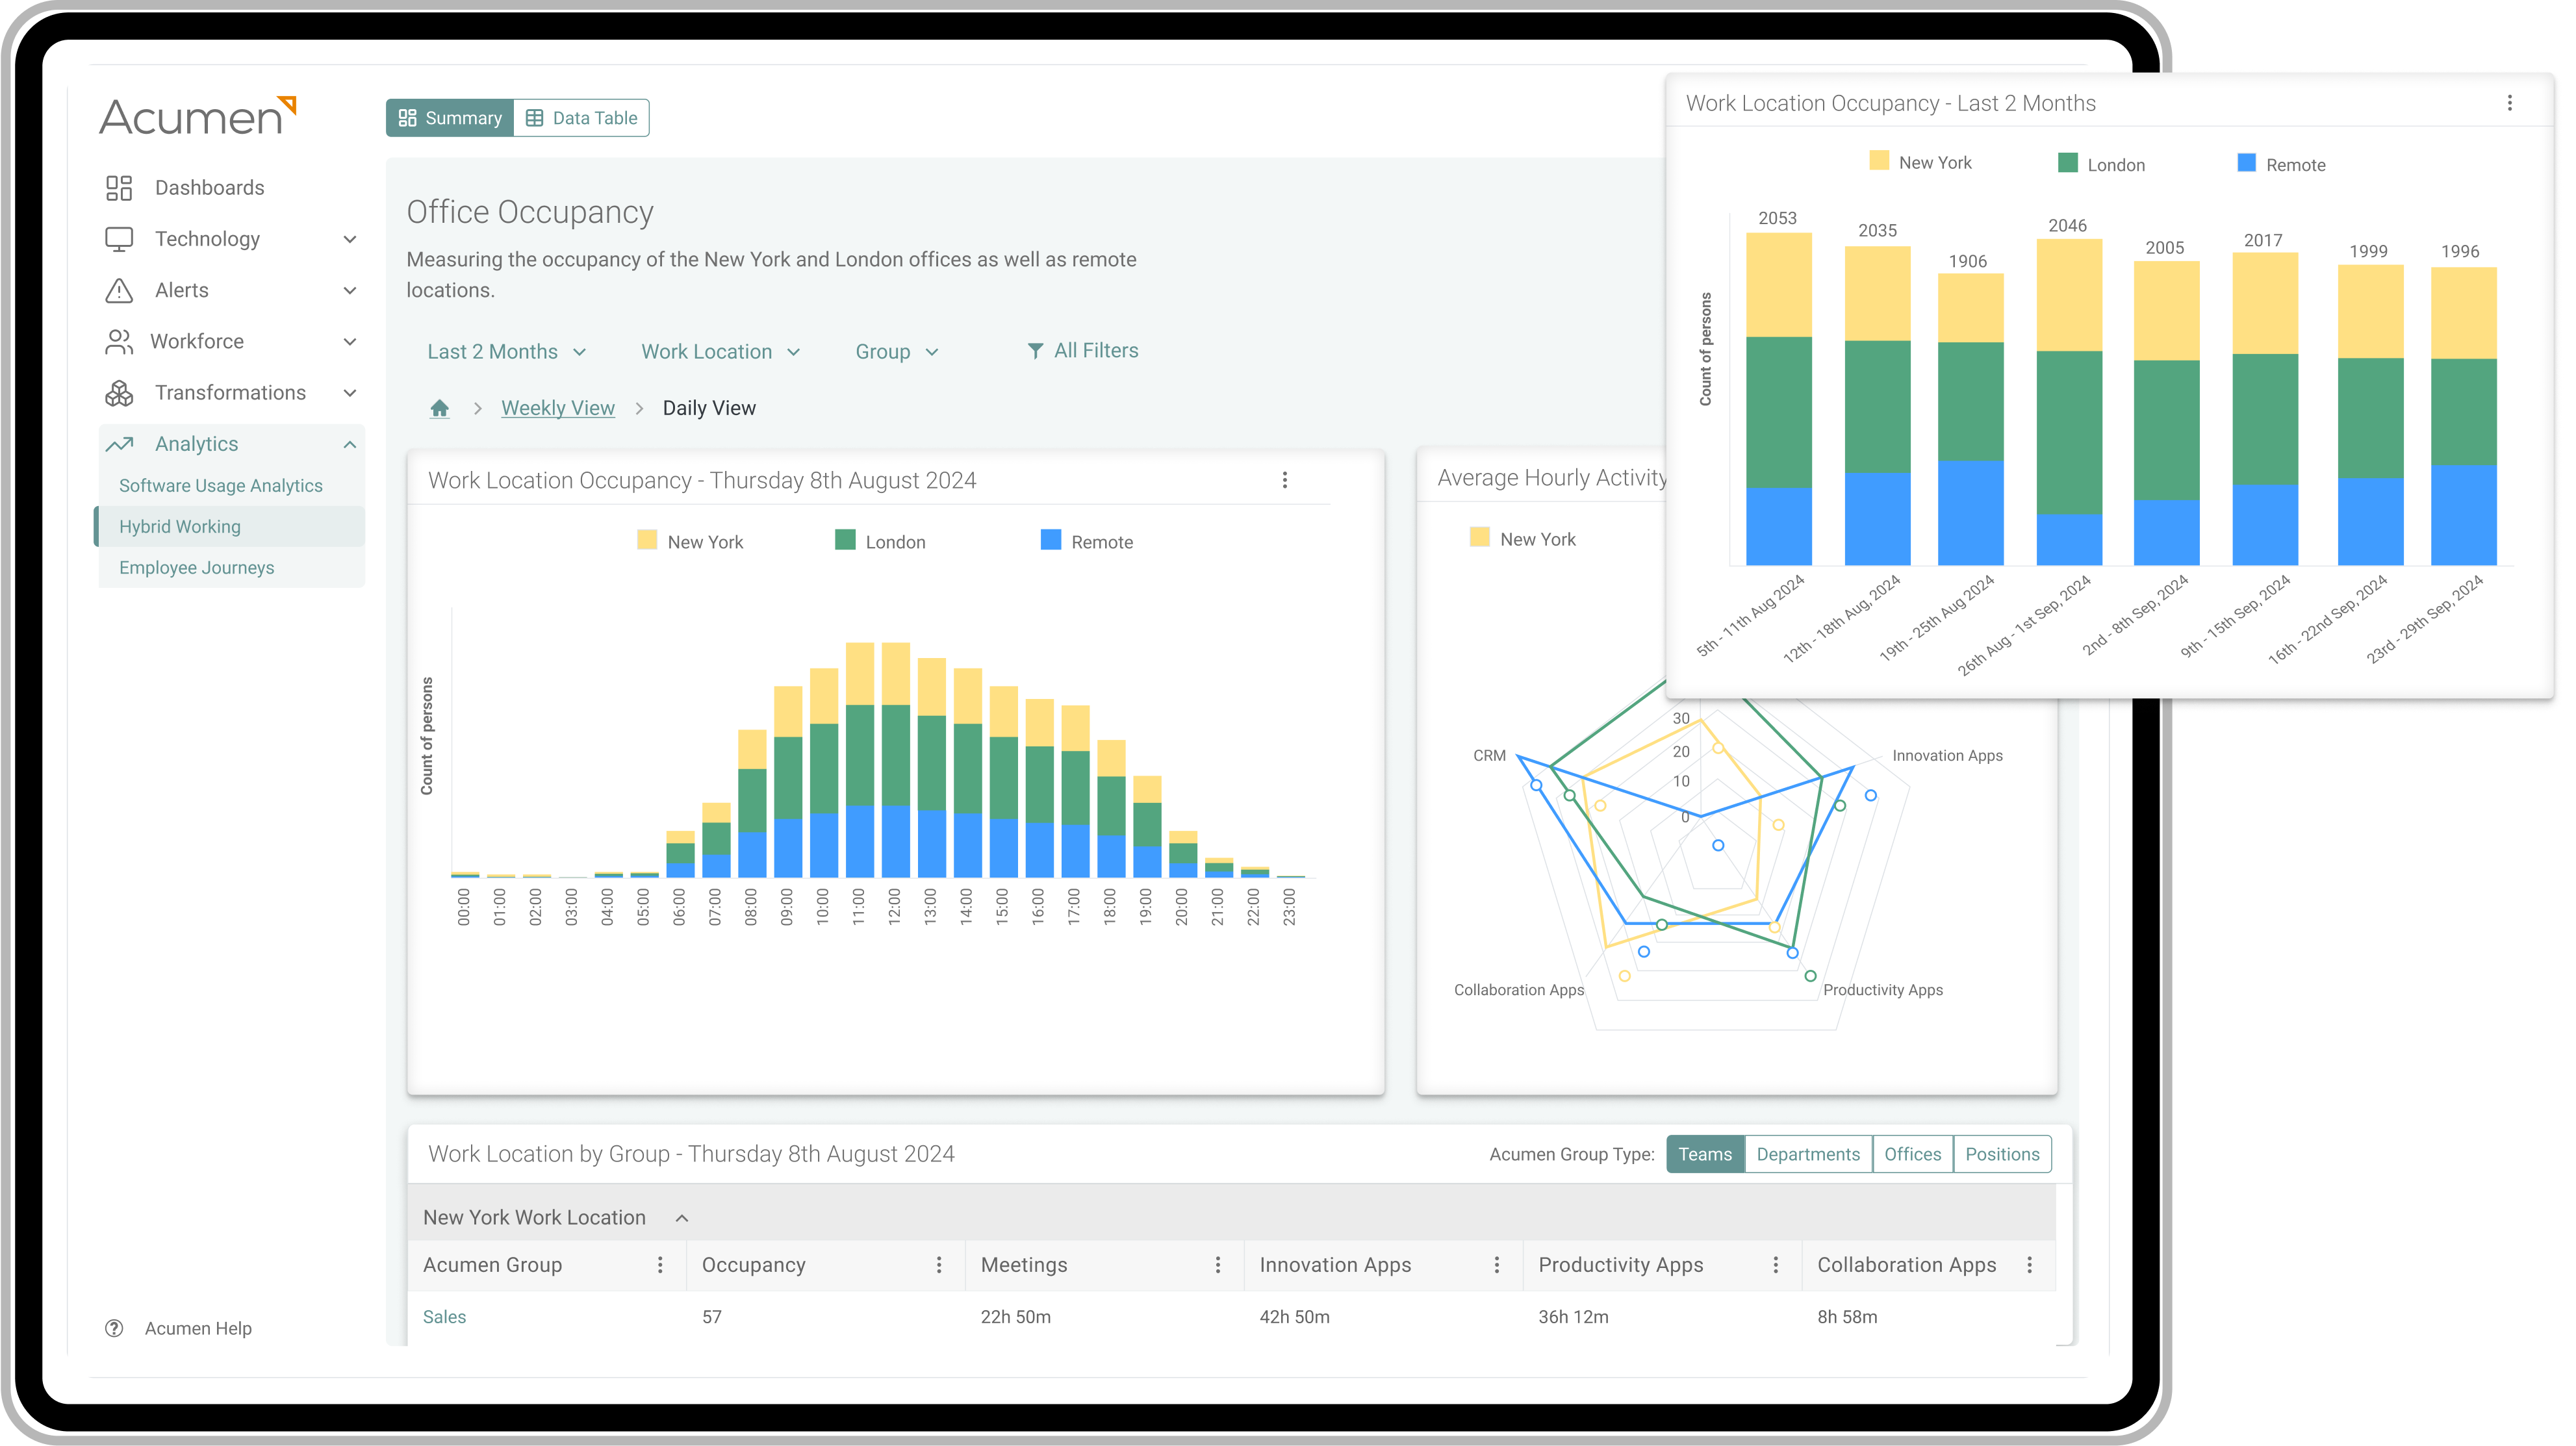The height and width of the screenshot is (1446, 2576).
Task: Click the Alerts sidebar icon
Action: (x=118, y=288)
